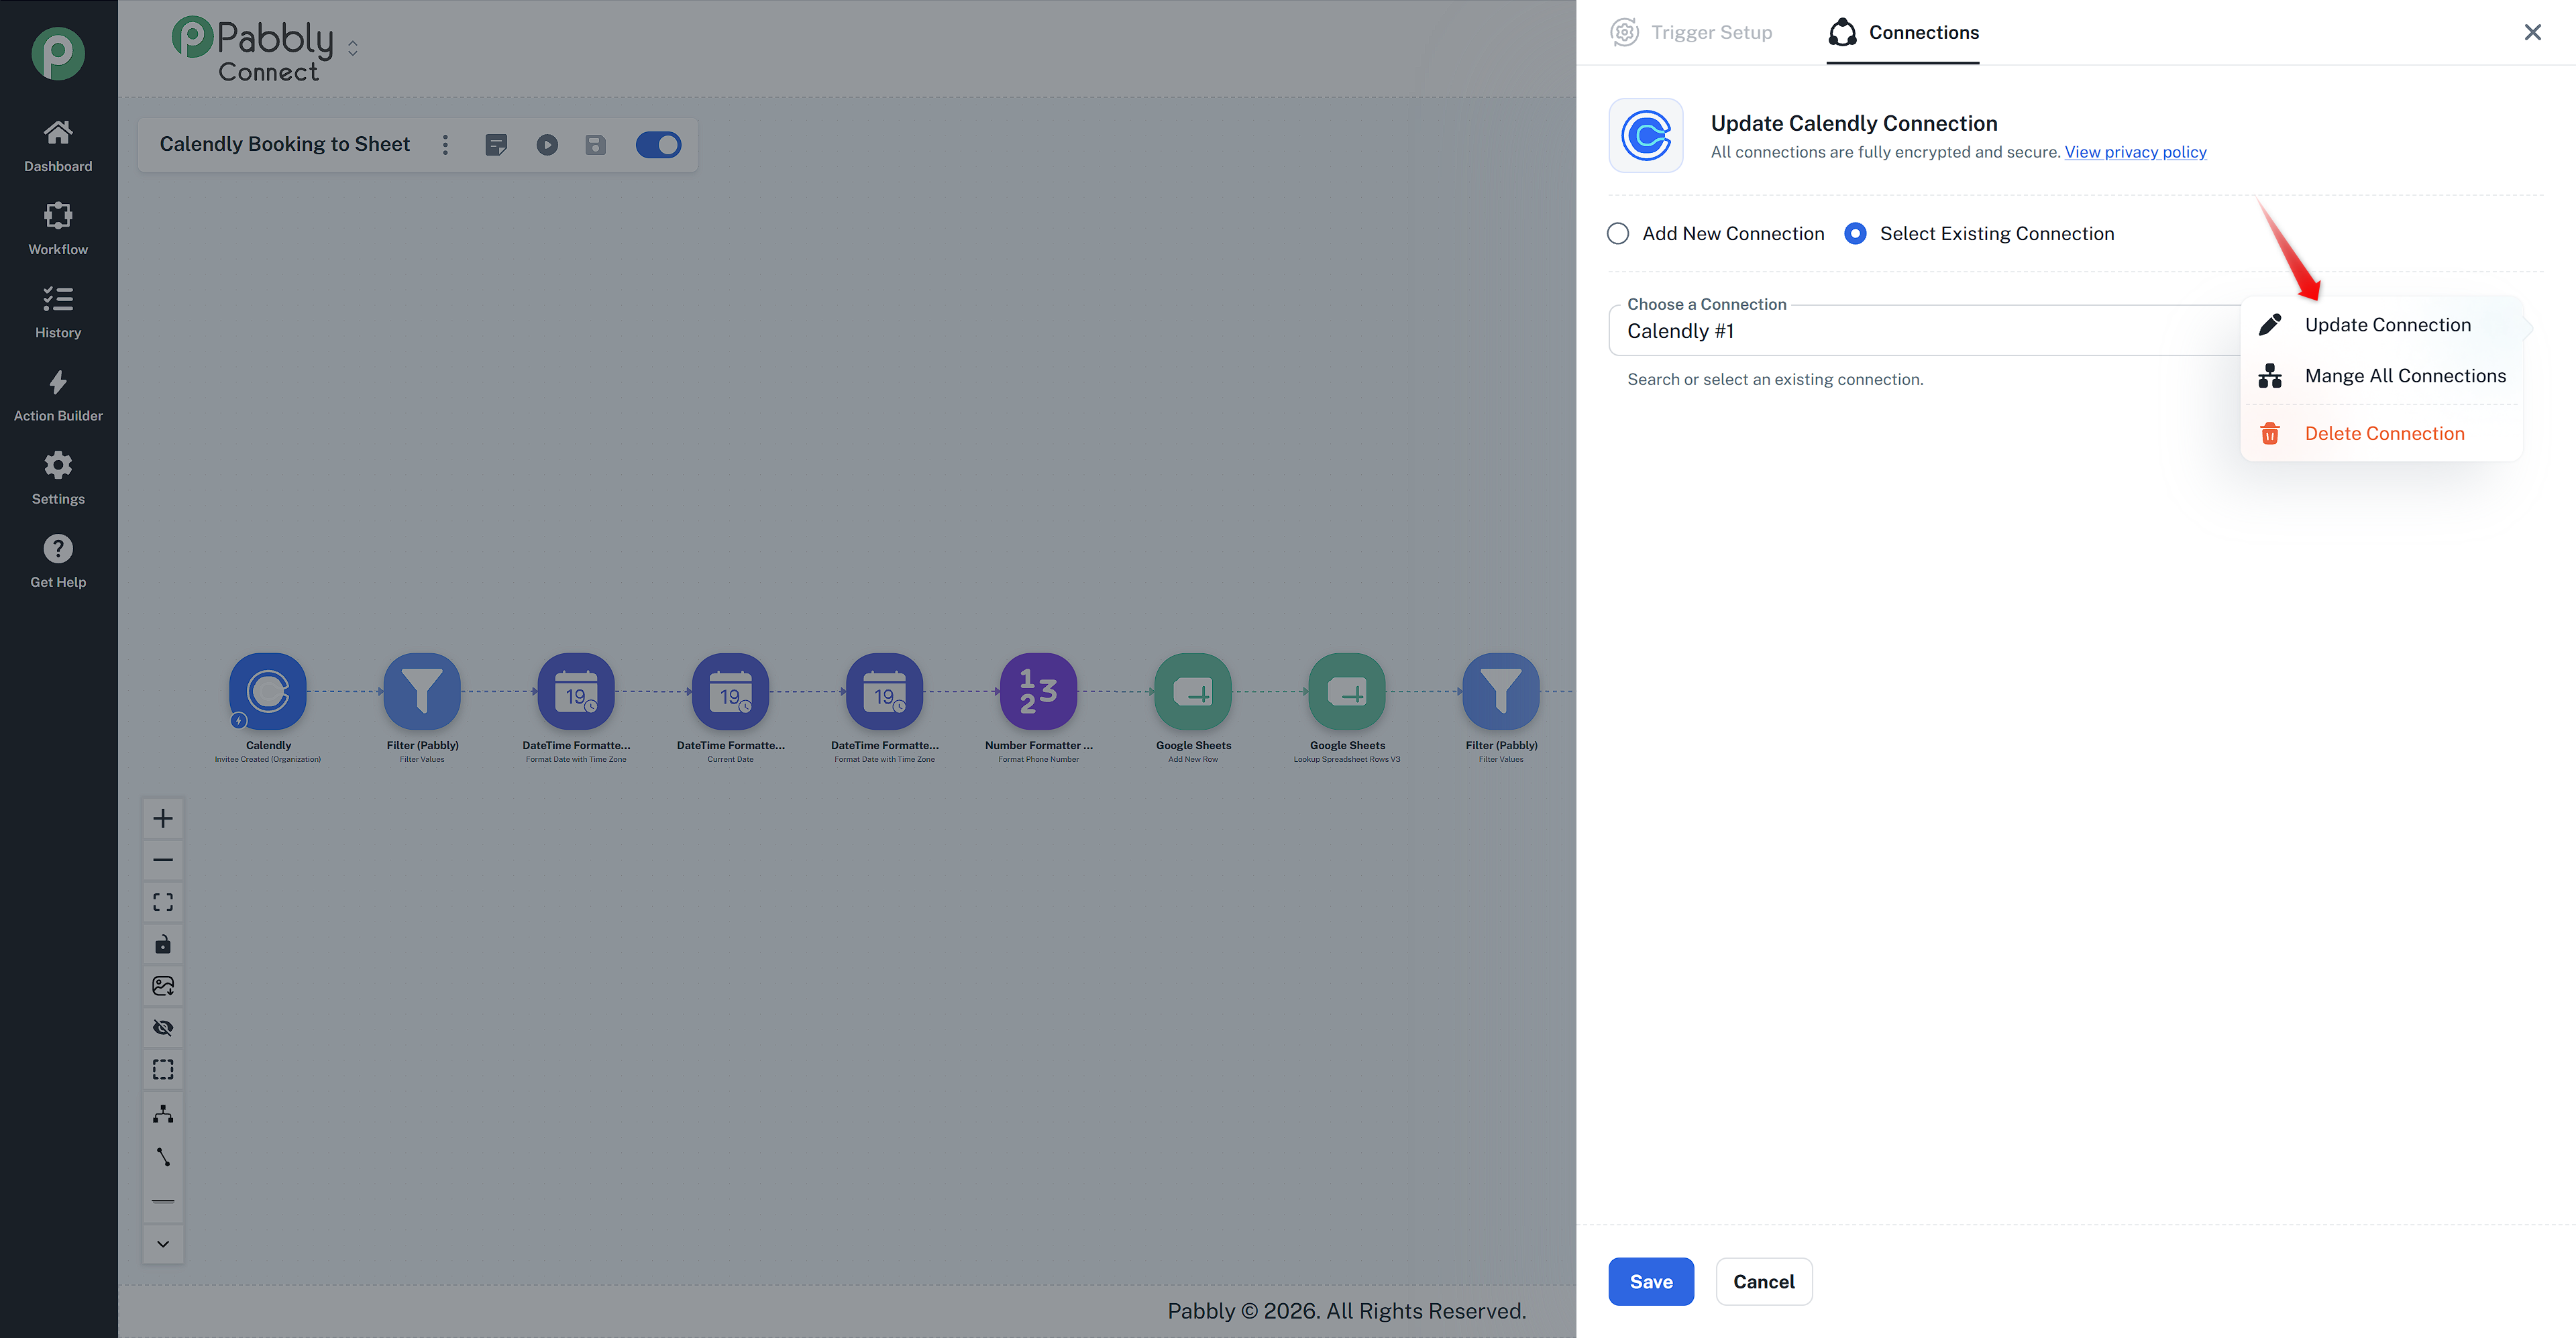Open the workflow three-dot options menu
Image resolution: width=2576 pixels, height=1338 pixels.
445,145
